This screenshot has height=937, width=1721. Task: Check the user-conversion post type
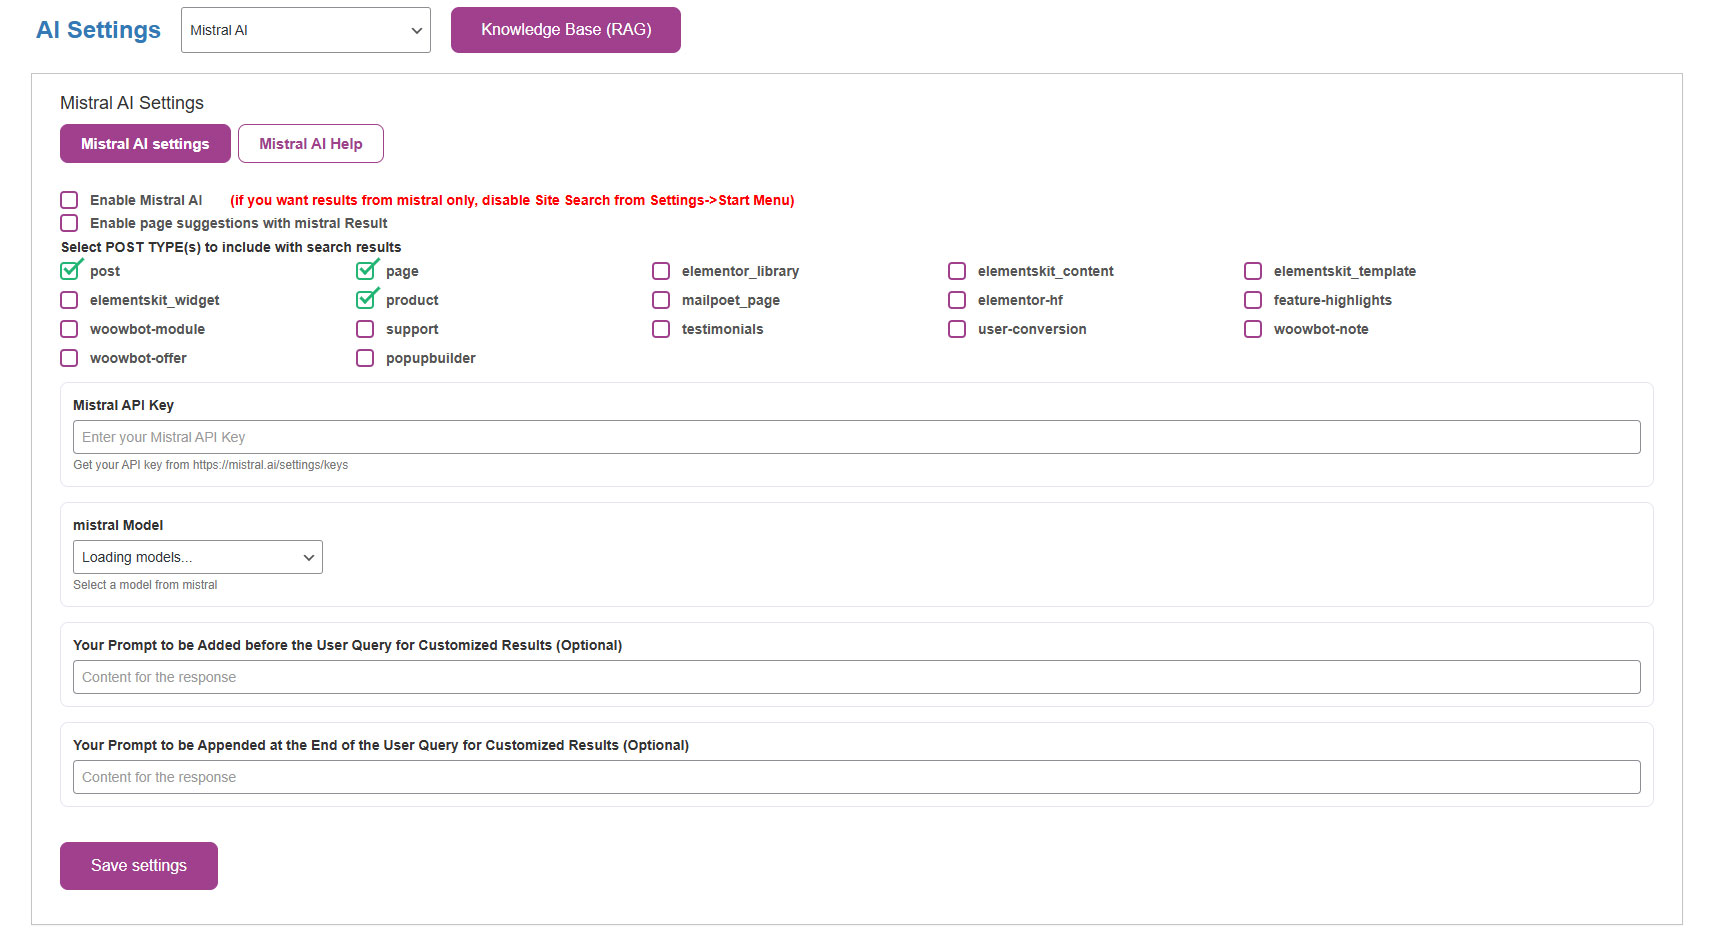(x=957, y=329)
